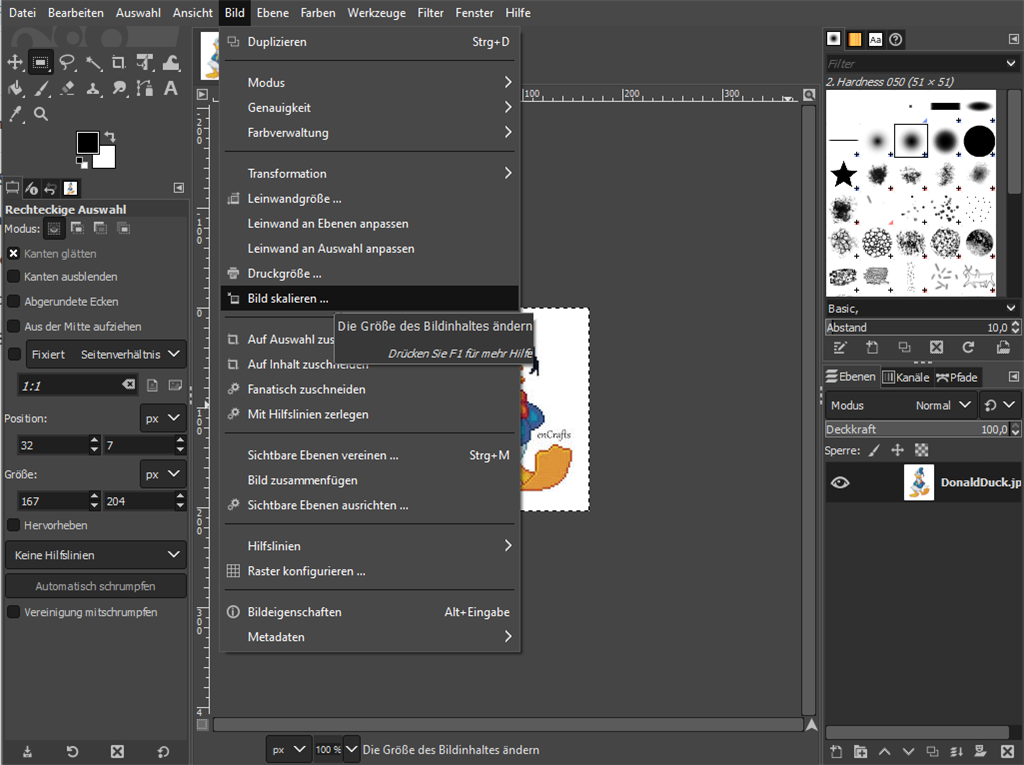Select the Text tool
Screen dimensions: 1024x765
click(171, 89)
